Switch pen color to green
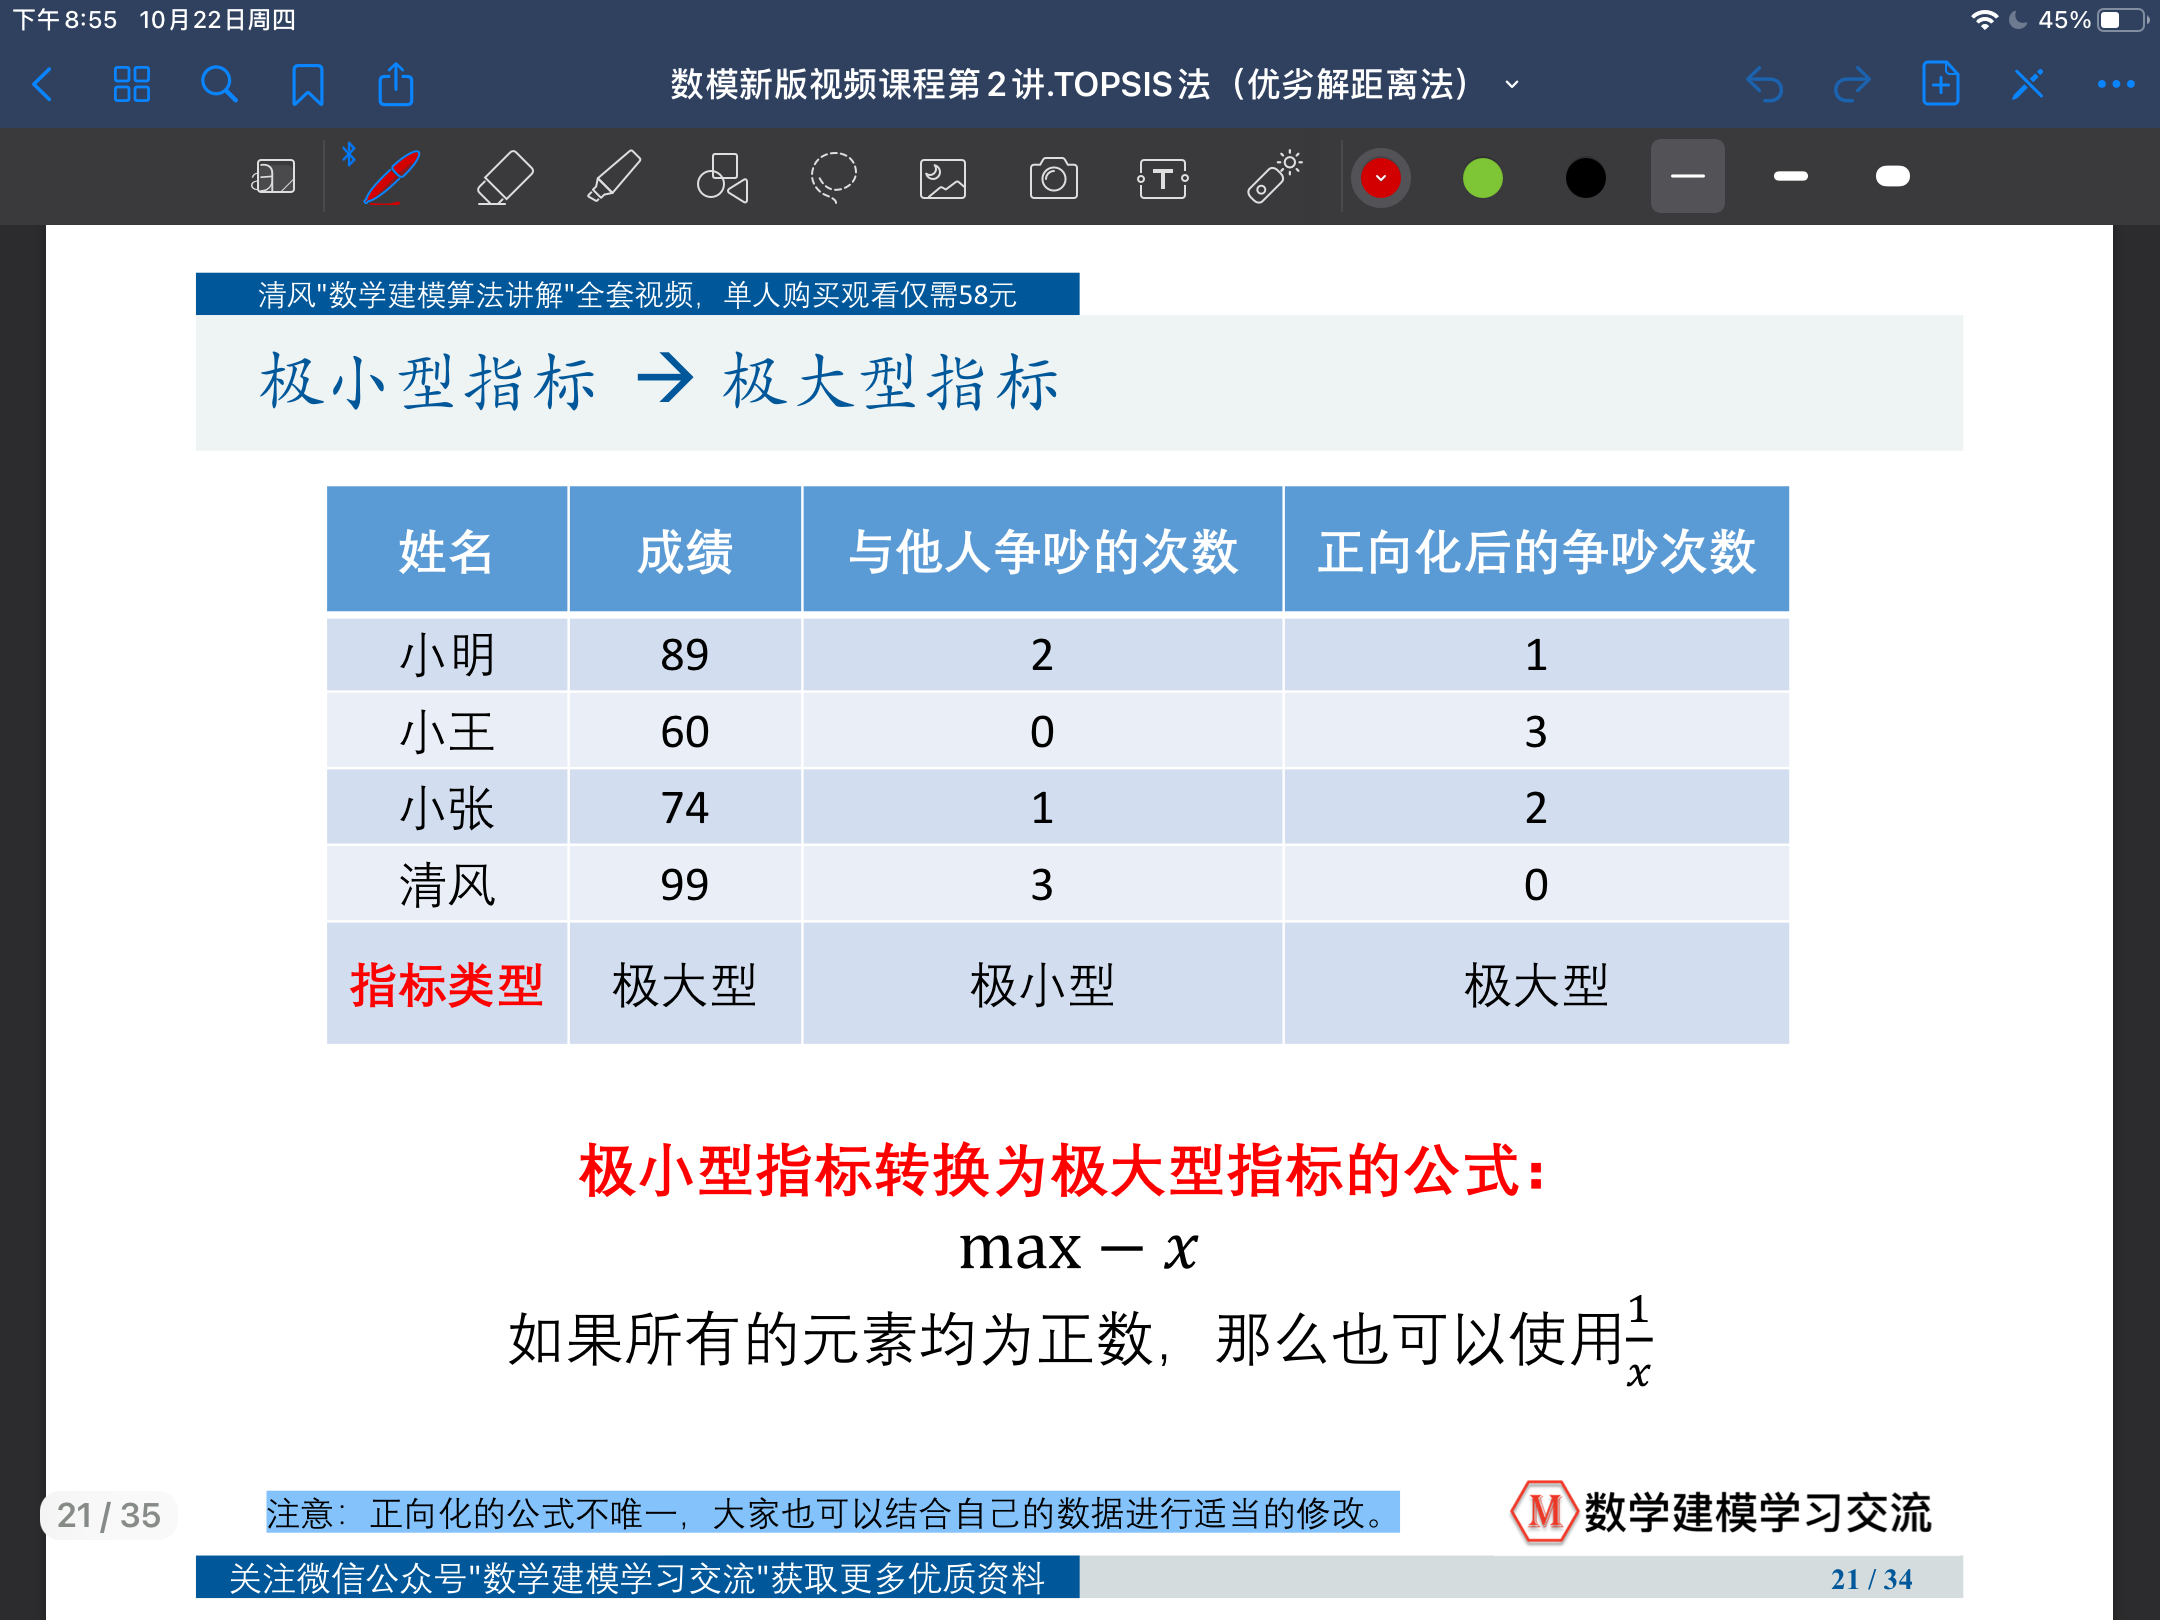 coord(1482,176)
